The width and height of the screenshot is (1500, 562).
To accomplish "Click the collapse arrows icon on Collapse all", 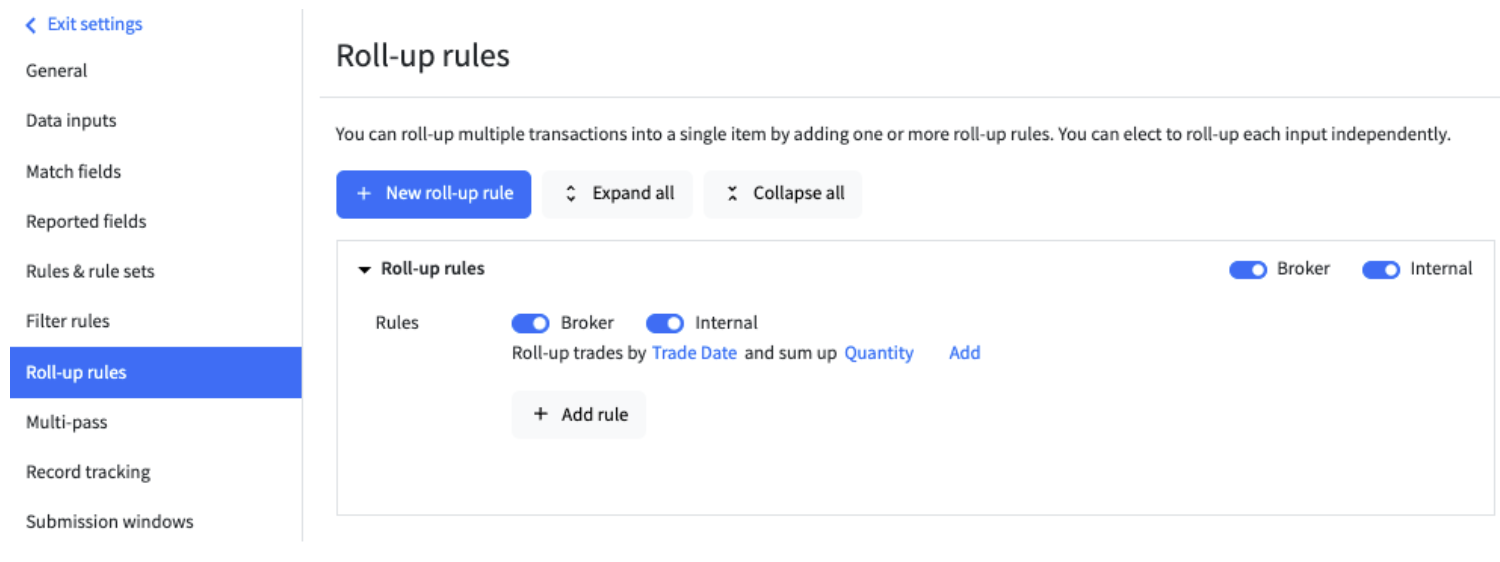I will tap(732, 194).
